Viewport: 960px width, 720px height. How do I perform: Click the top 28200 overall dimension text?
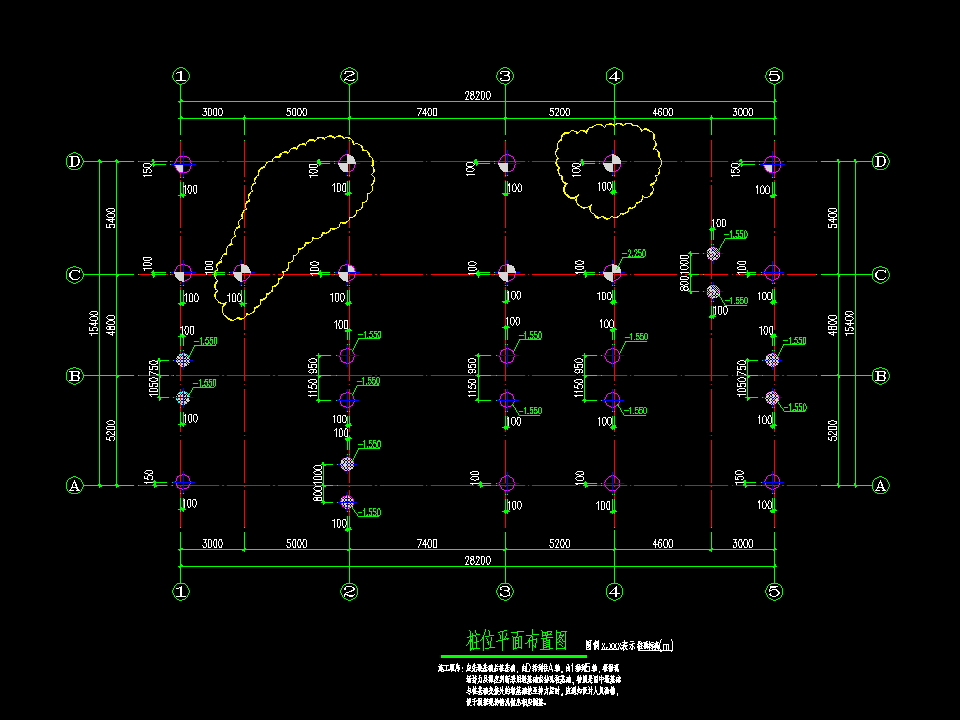477,95
